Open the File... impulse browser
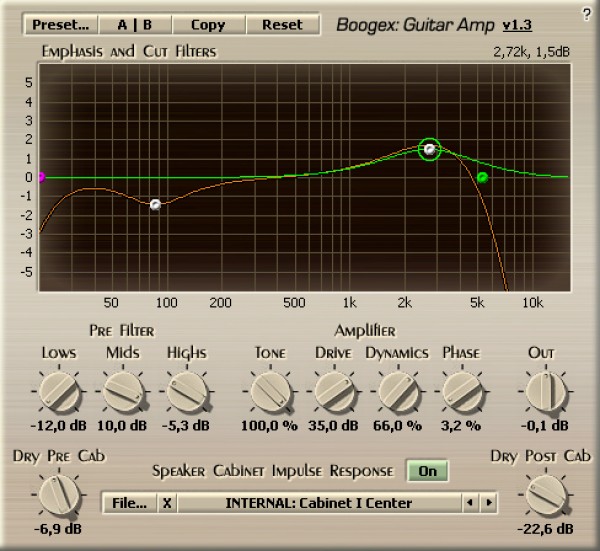This screenshot has width=600, height=551. 130,502
